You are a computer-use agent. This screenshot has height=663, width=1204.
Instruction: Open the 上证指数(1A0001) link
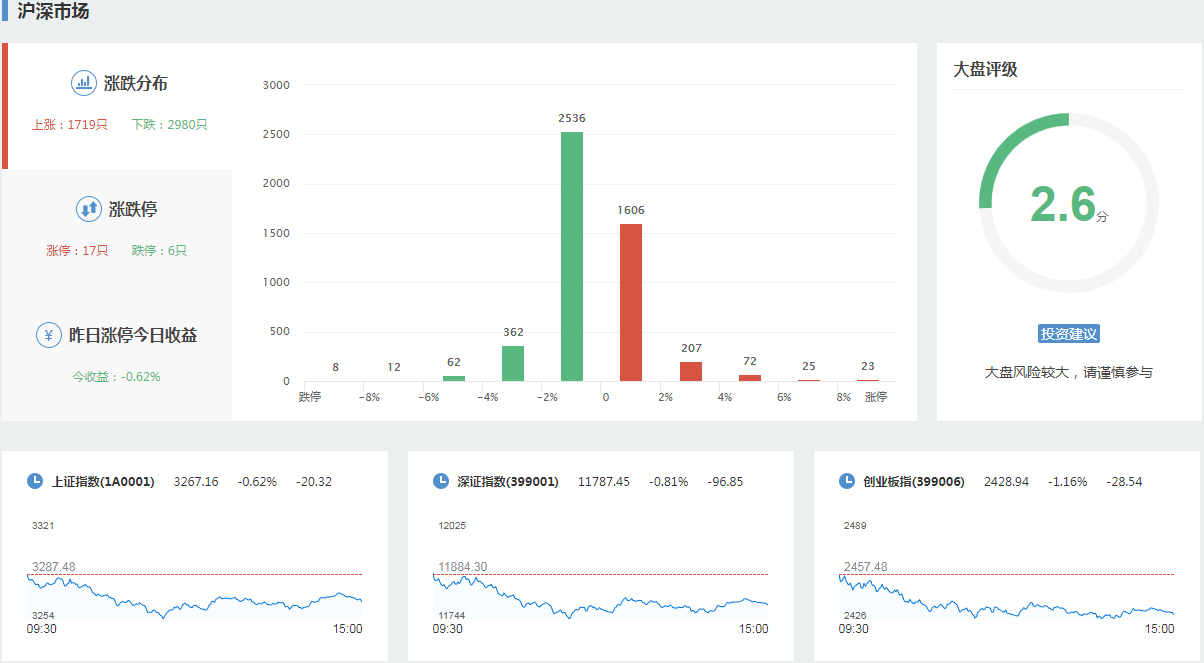coord(103,482)
